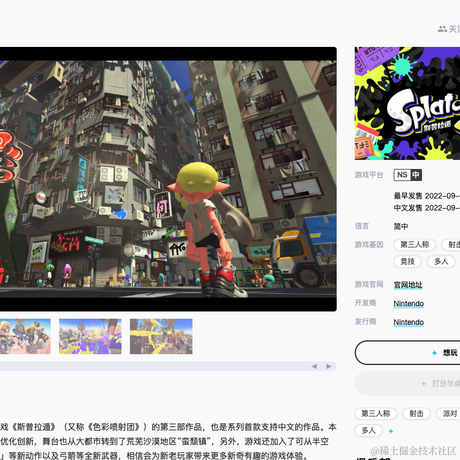Click the 简中 language value
Image resolution: width=460 pixels, height=460 pixels.
coord(401,227)
